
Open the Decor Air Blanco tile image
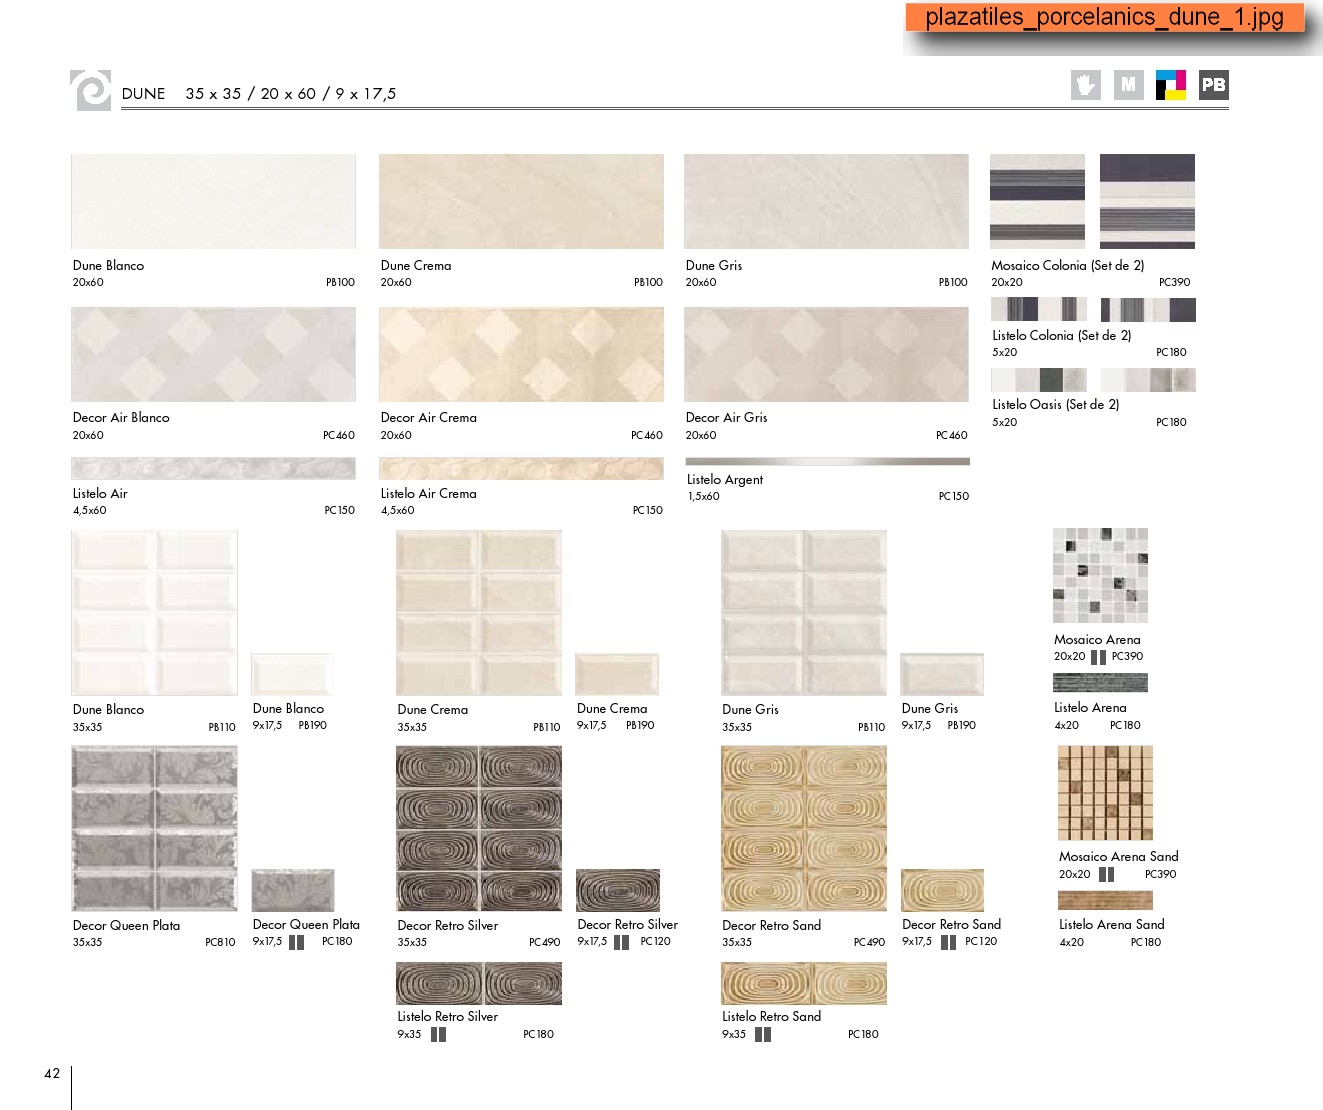pyautogui.click(x=213, y=354)
